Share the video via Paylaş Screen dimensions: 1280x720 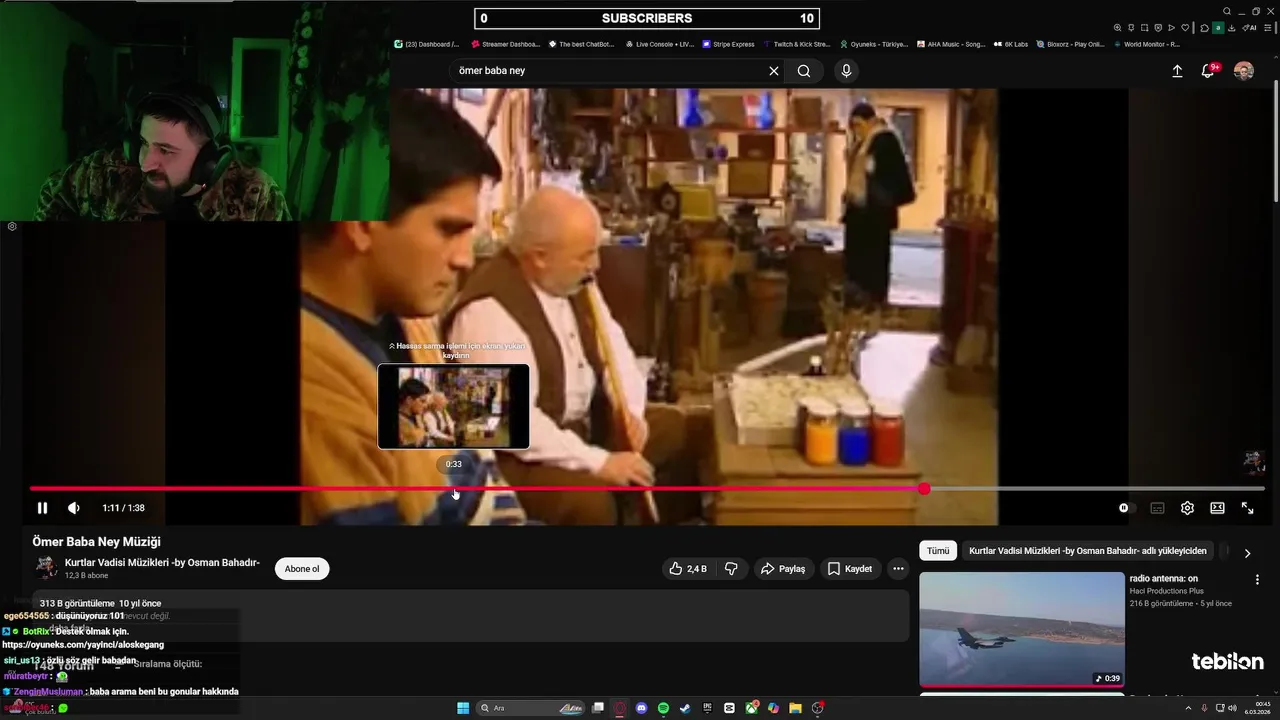783,569
